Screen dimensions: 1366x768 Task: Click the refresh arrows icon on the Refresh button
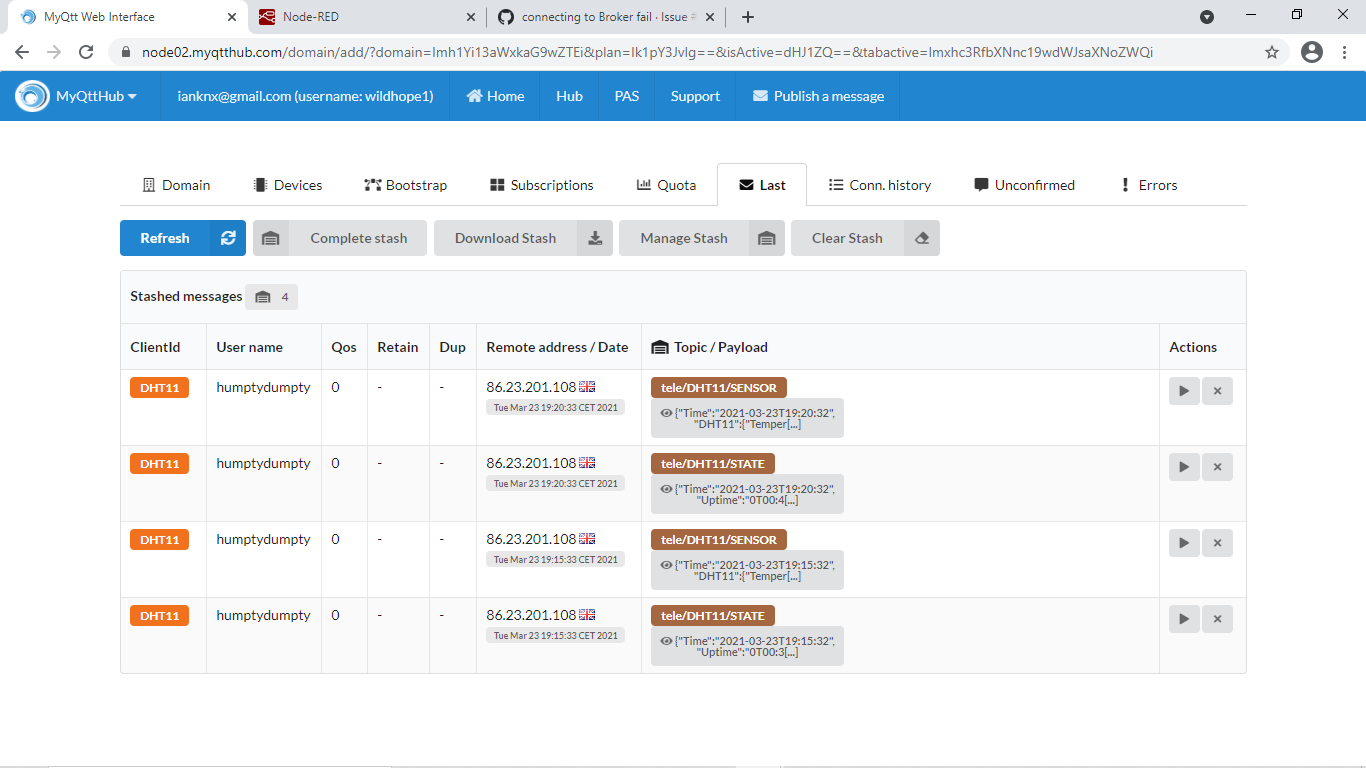[228, 238]
